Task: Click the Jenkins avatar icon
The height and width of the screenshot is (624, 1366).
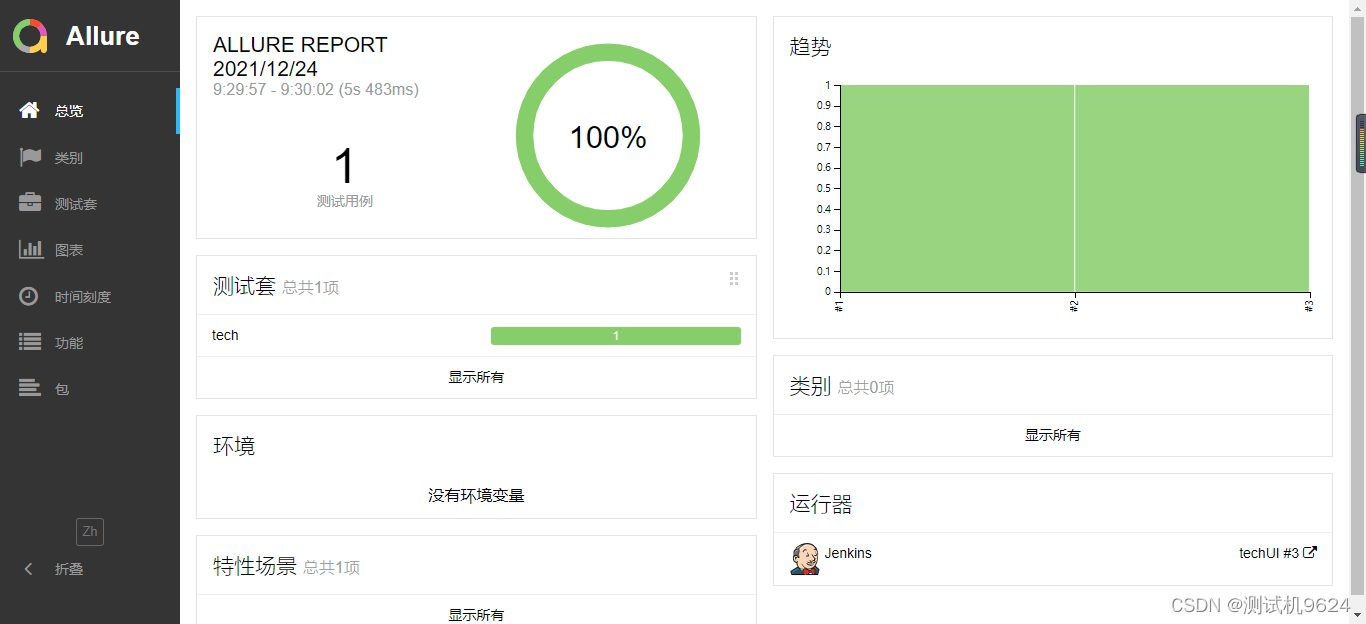Action: click(804, 559)
